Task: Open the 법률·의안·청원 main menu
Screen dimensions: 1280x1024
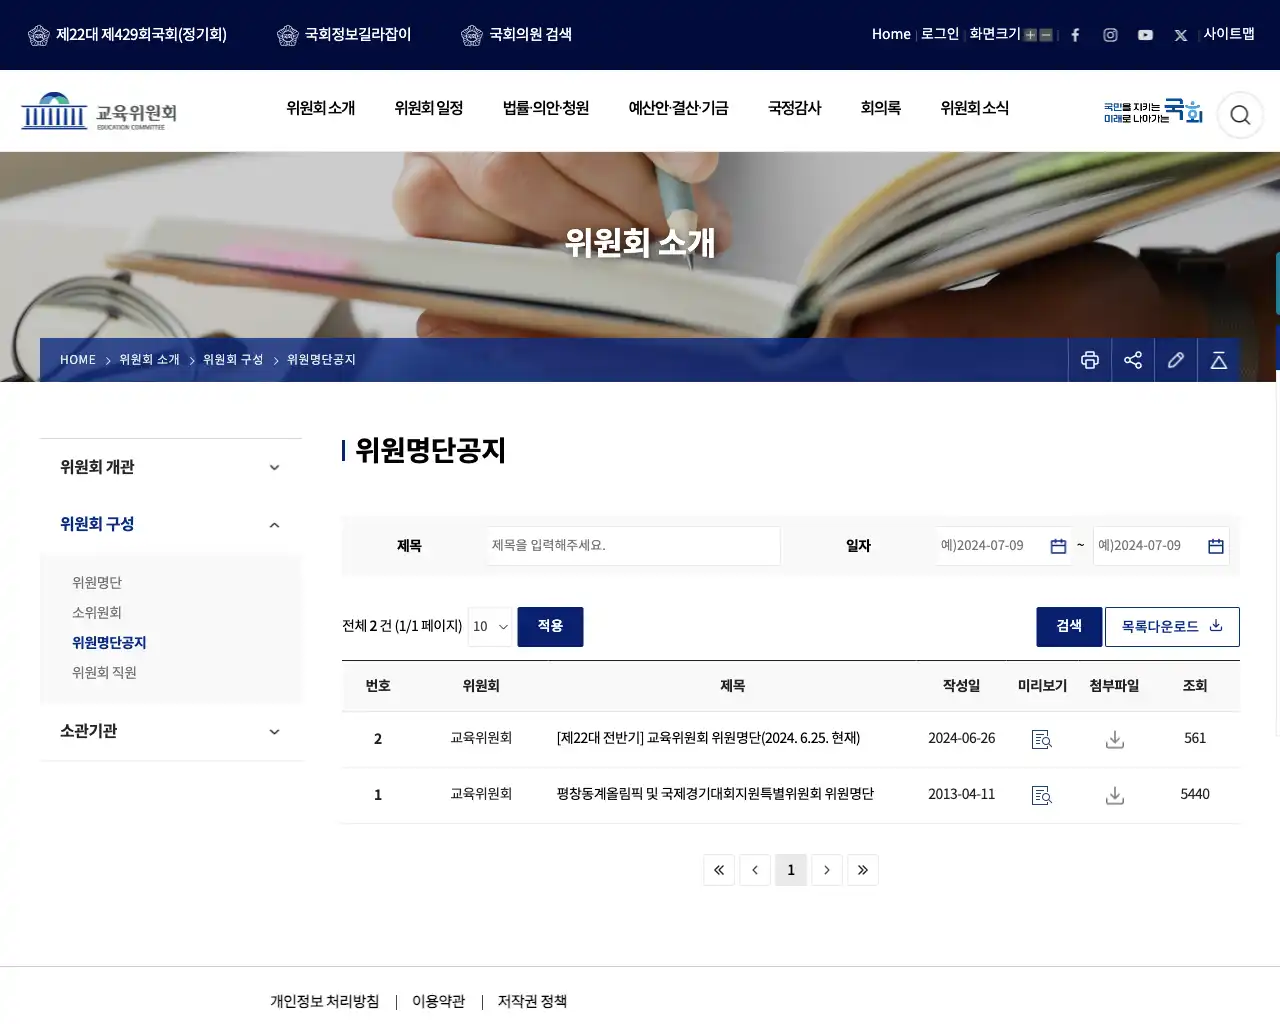Action: [546, 108]
